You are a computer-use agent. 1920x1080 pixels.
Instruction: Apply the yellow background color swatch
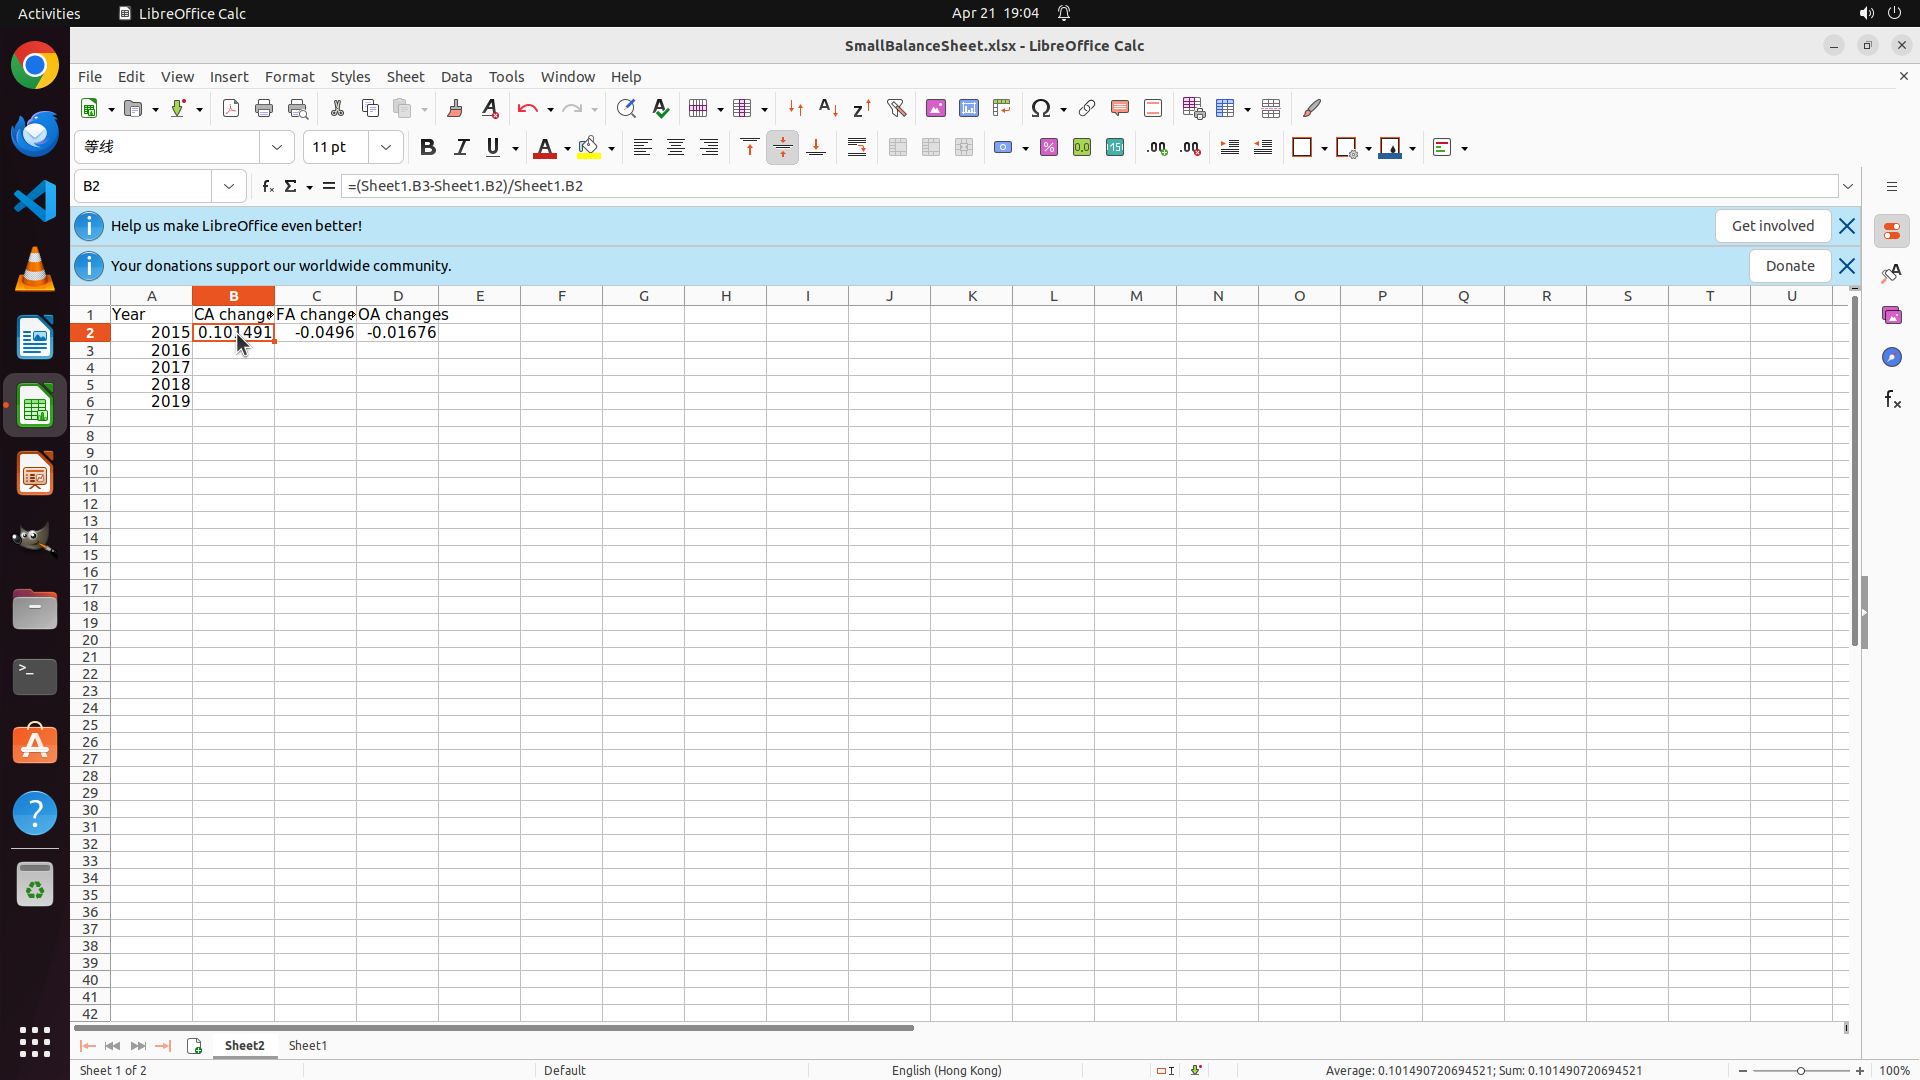point(589,148)
